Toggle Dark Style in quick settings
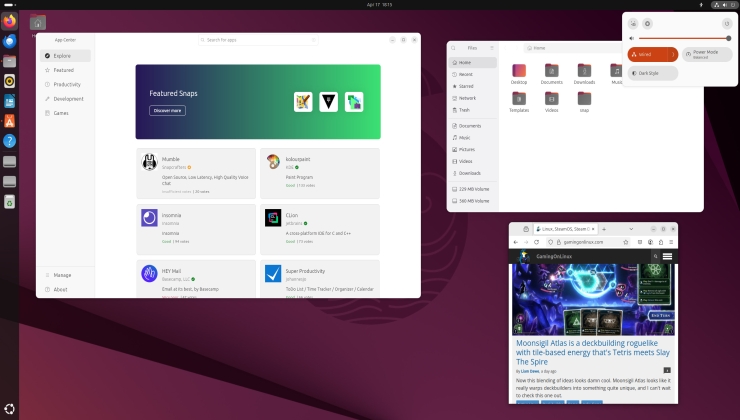This screenshot has width=740, height=420. pyautogui.click(x=652, y=73)
